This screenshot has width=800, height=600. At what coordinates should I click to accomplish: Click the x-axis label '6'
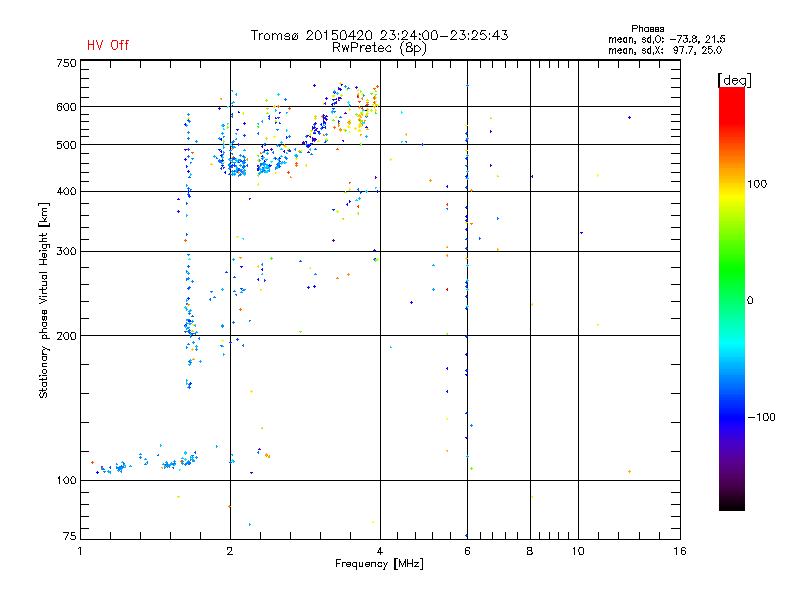(467, 551)
